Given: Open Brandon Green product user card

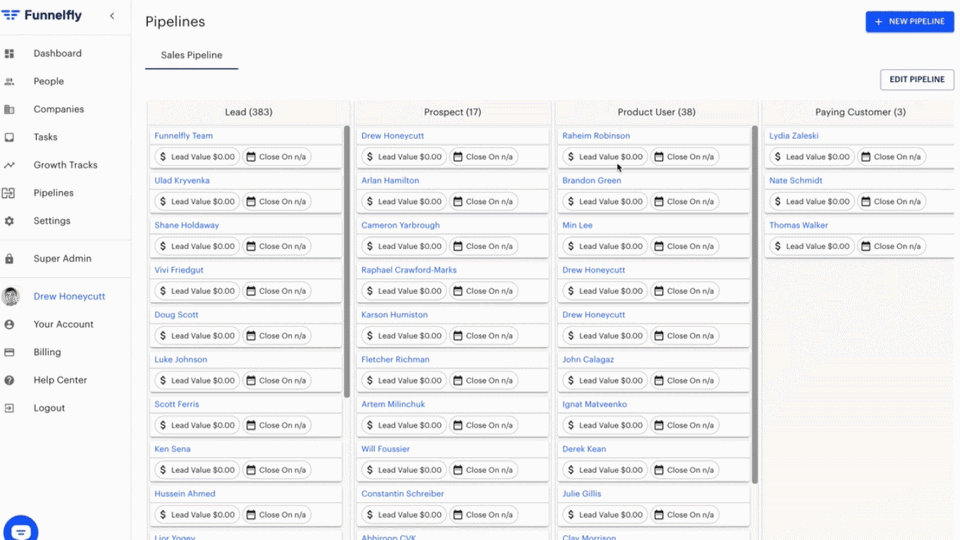Looking at the screenshot, I should coord(591,181).
